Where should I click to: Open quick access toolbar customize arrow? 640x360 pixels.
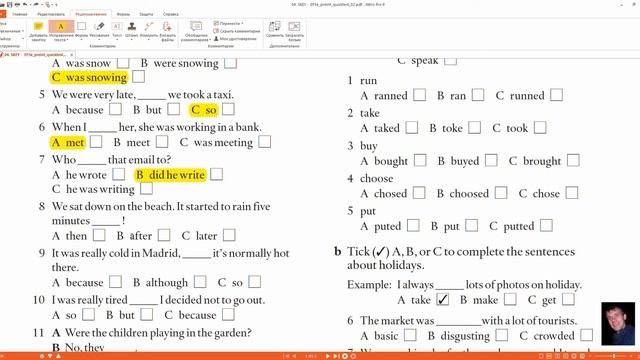click(56, 4)
